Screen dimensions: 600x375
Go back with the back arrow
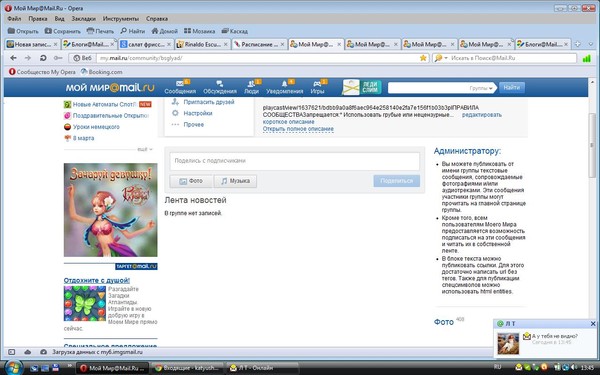coord(13,58)
